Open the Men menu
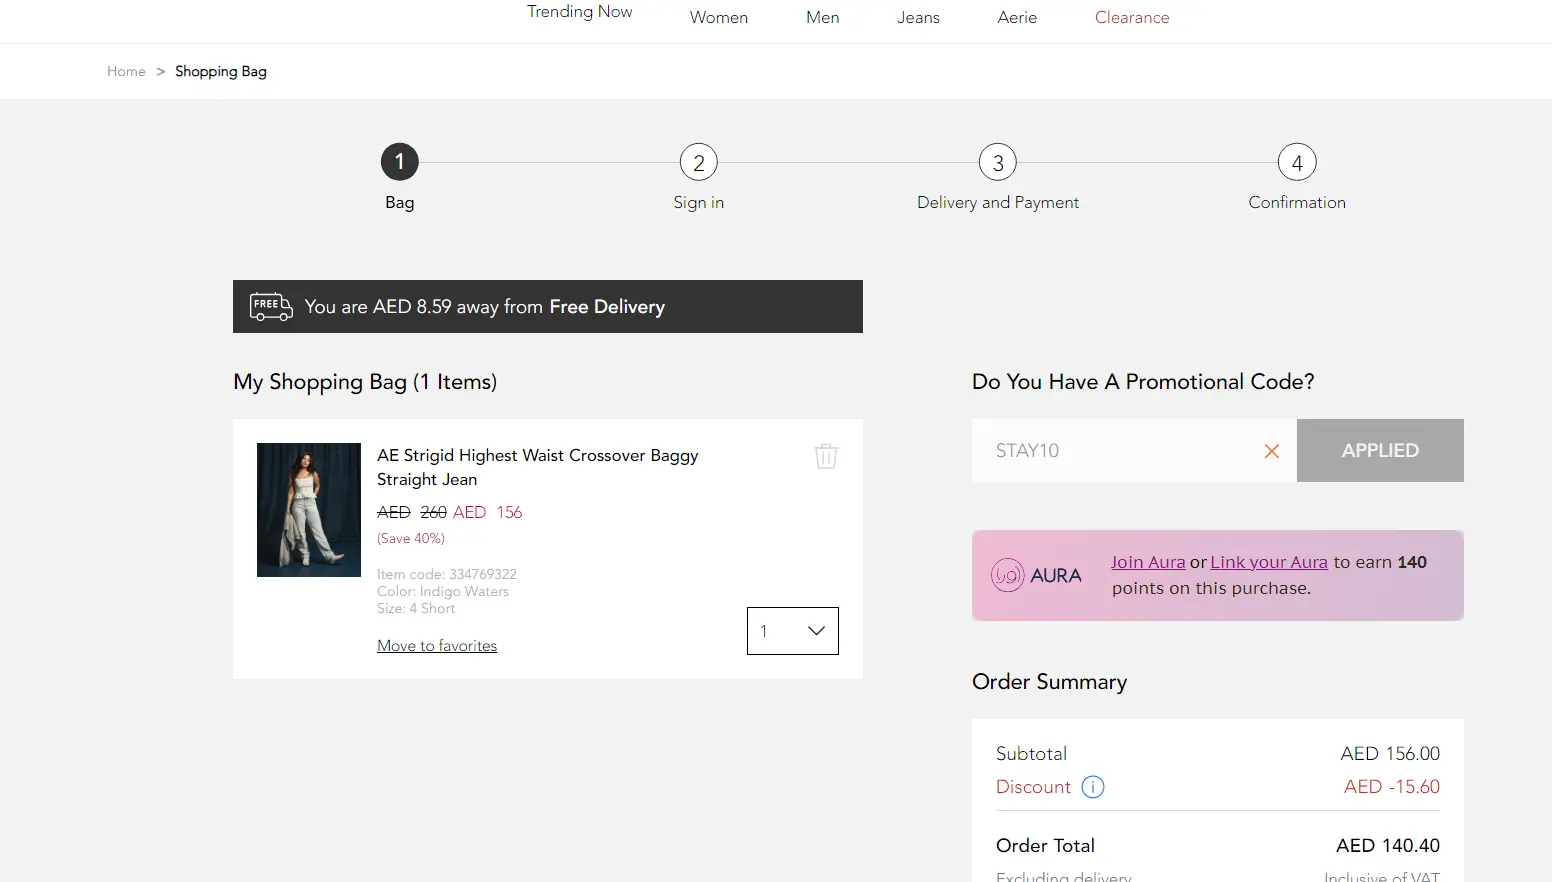Screen dimensions: 1552x882 (x=822, y=18)
